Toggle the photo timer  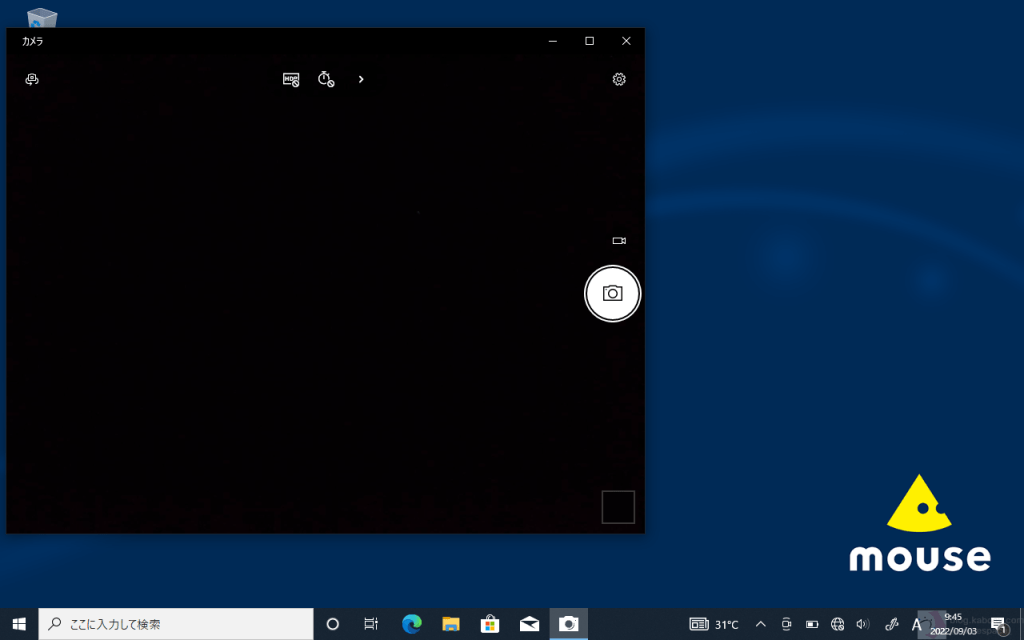[326, 79]
